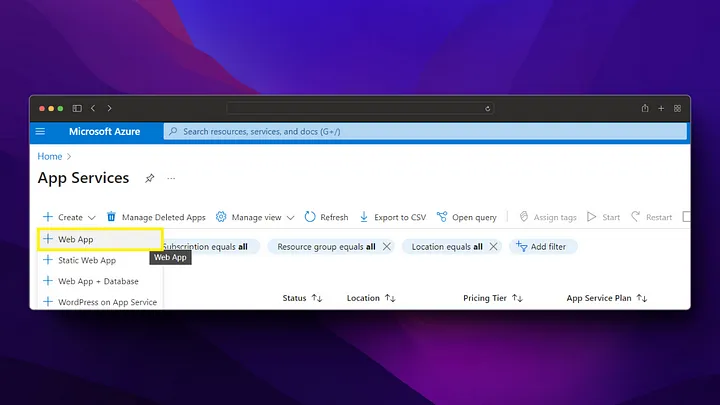
Task: Sort by the Pricing Tier column
Action: 493,298
